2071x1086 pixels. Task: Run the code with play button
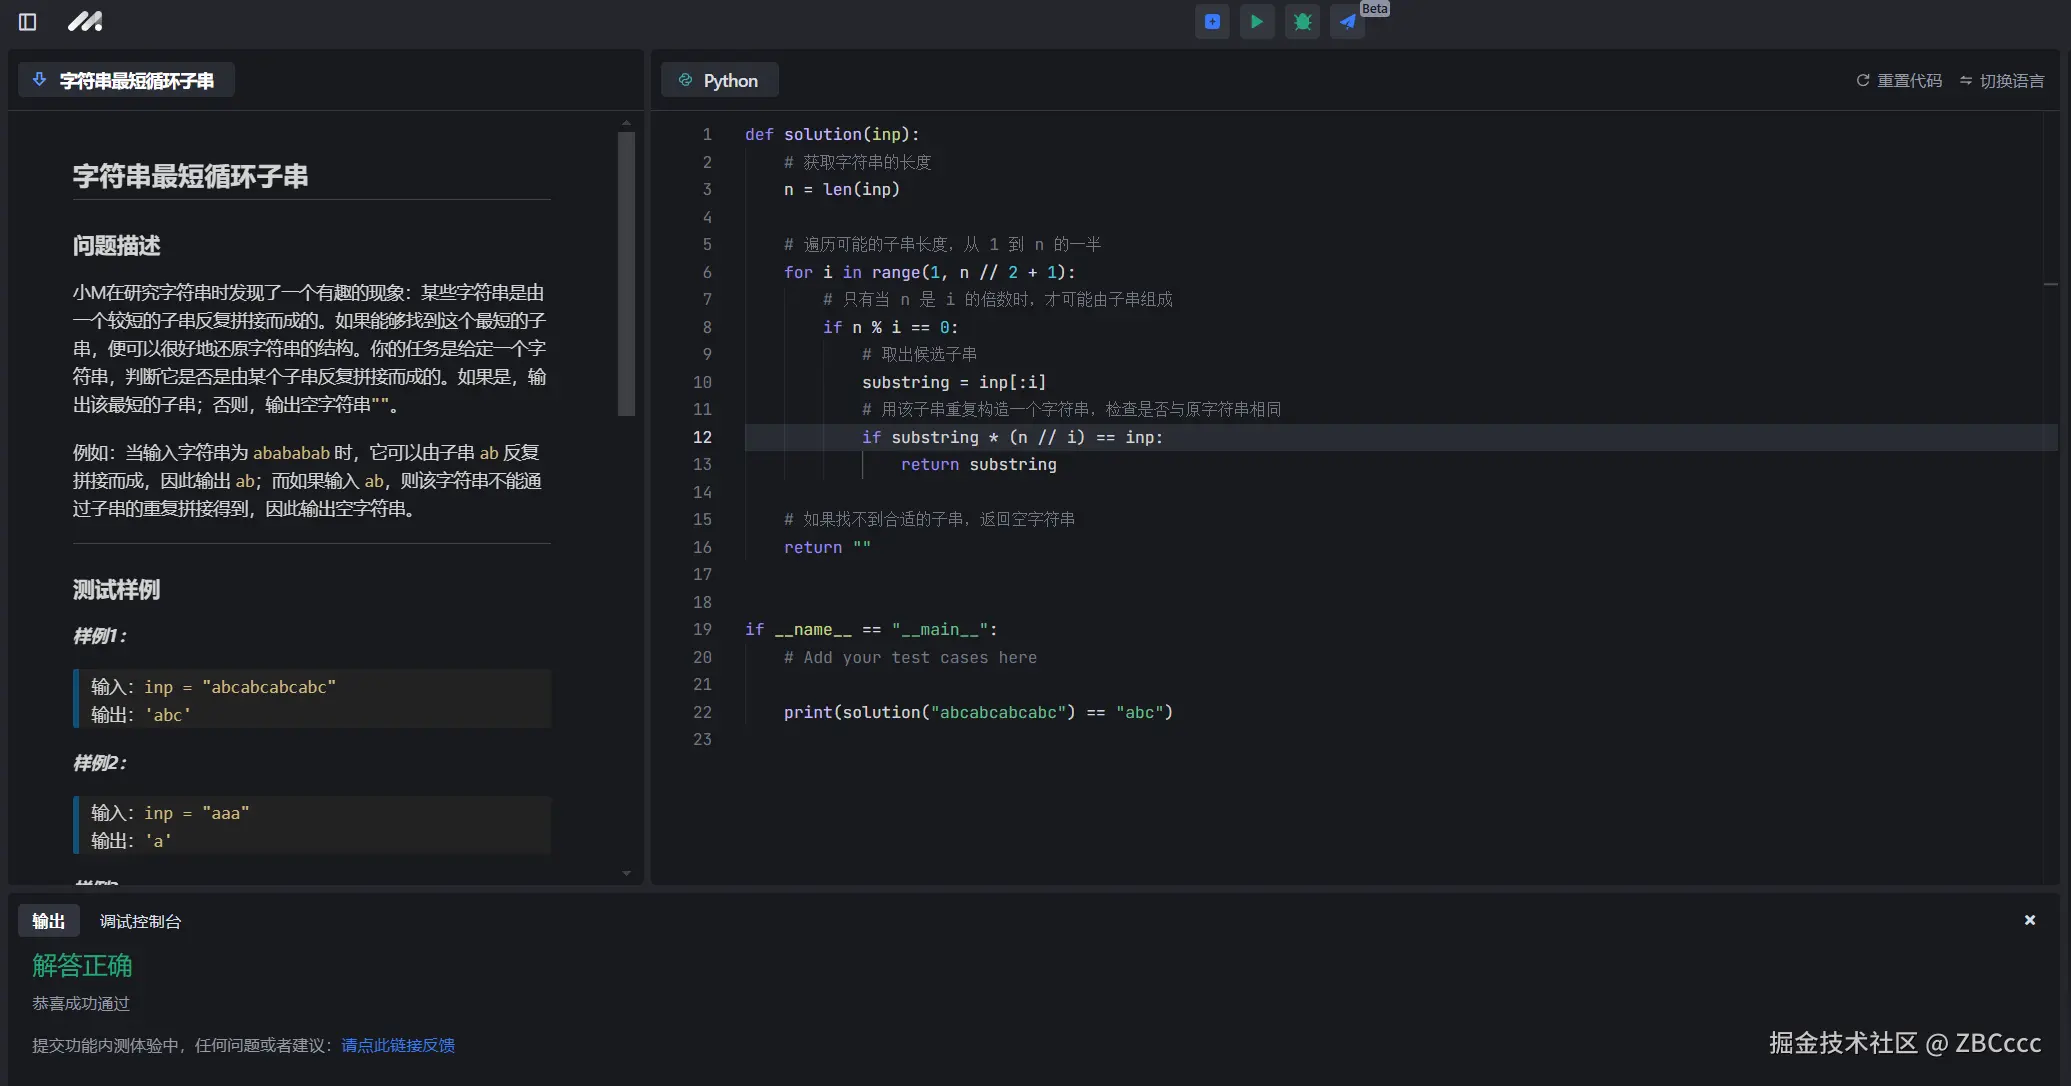point(1257,22)
